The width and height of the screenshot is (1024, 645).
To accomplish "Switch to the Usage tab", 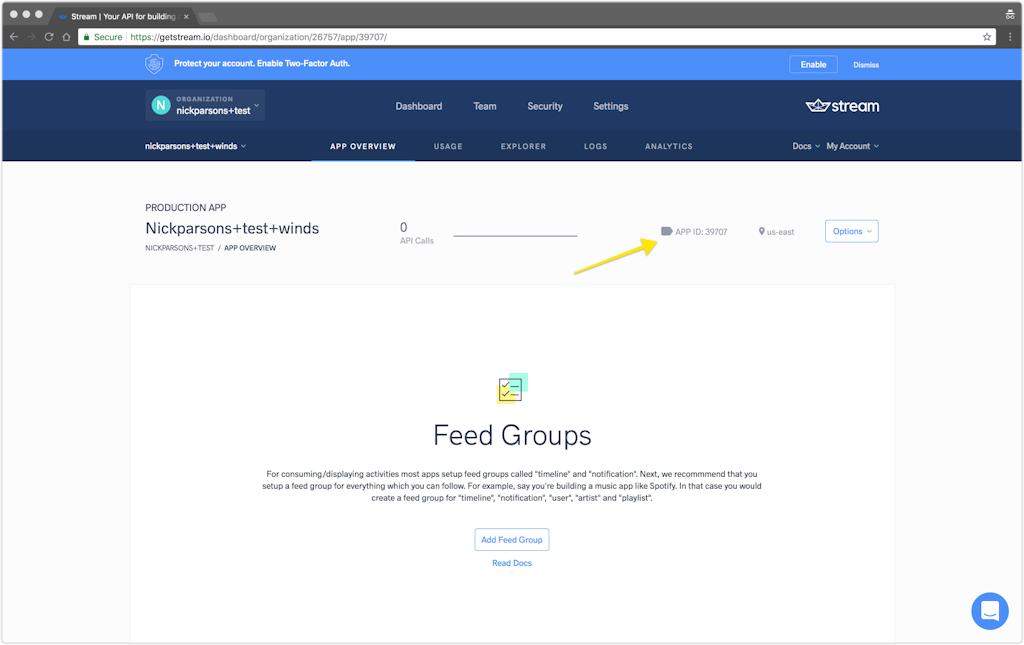I will [x=447, y=146].
